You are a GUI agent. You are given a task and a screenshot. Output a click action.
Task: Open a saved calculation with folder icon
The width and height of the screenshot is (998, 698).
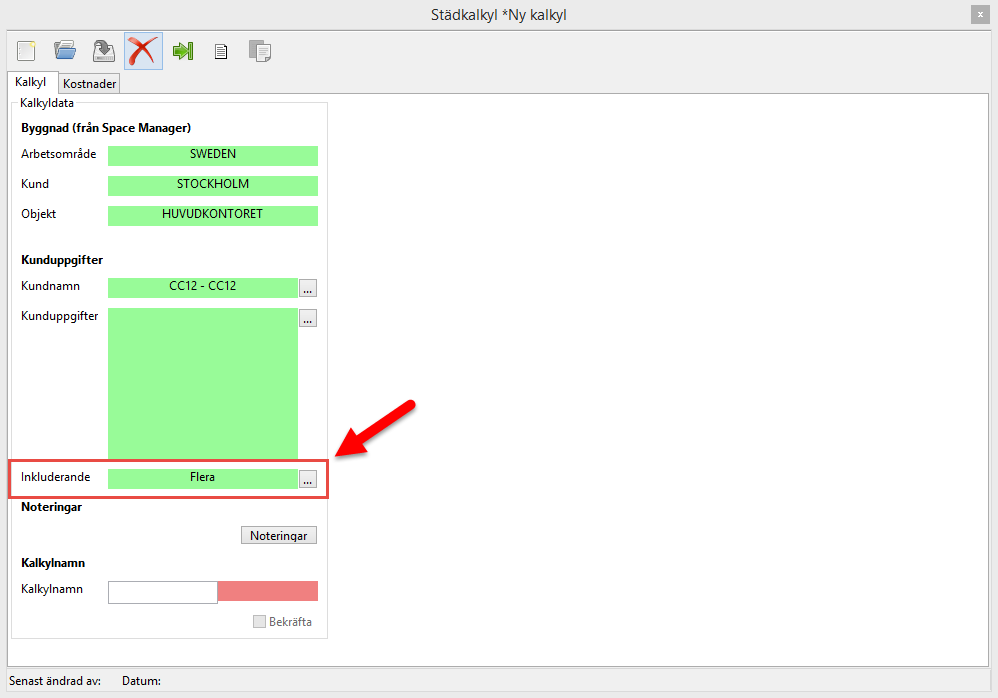click(x=65, y=50)
